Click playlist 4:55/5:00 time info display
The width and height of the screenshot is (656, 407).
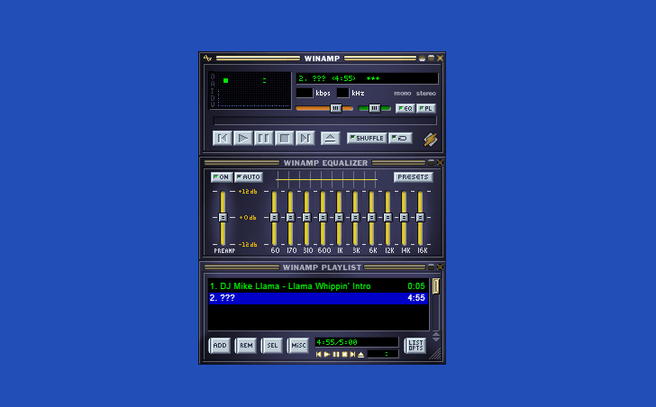356,342
